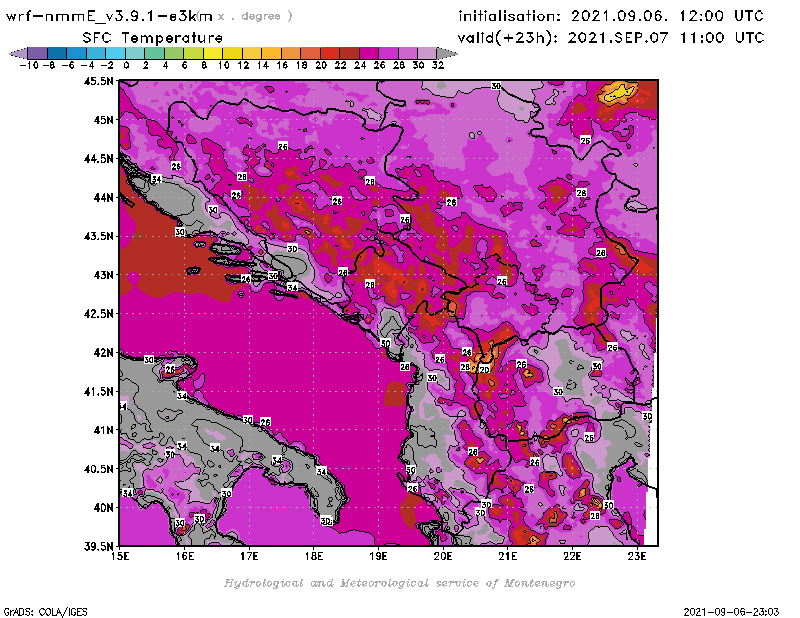Select the bright yellow swatch between 8 and 10

click(x=213, y=53)
